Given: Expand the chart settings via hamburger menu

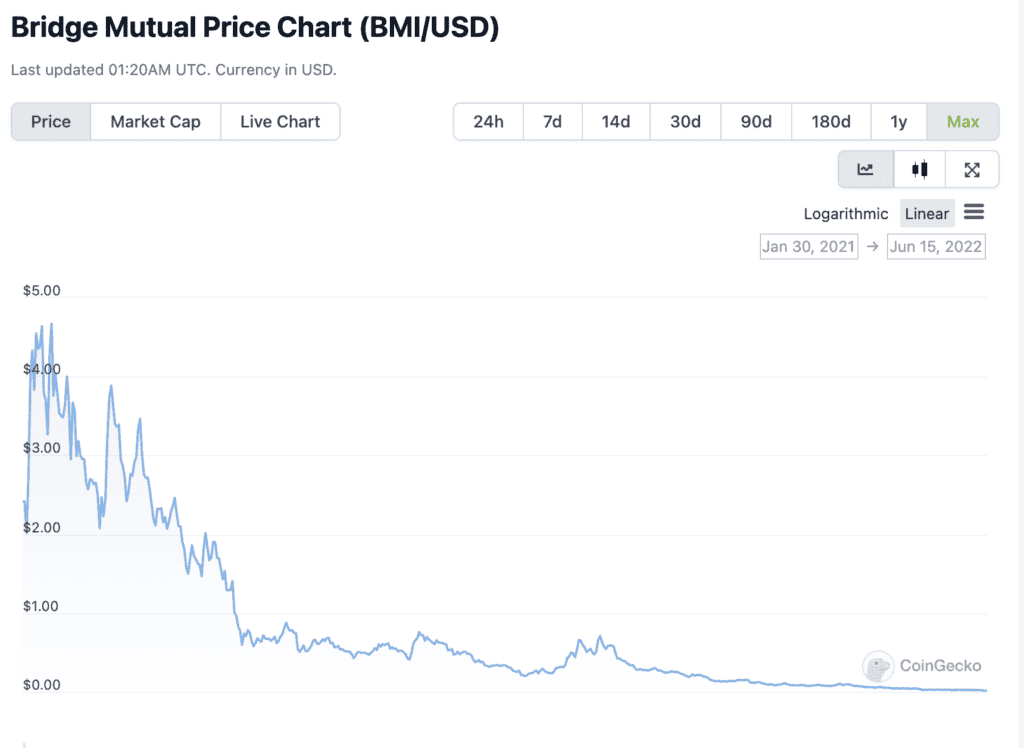Looking at the screenshot, I should coord(974,212).
